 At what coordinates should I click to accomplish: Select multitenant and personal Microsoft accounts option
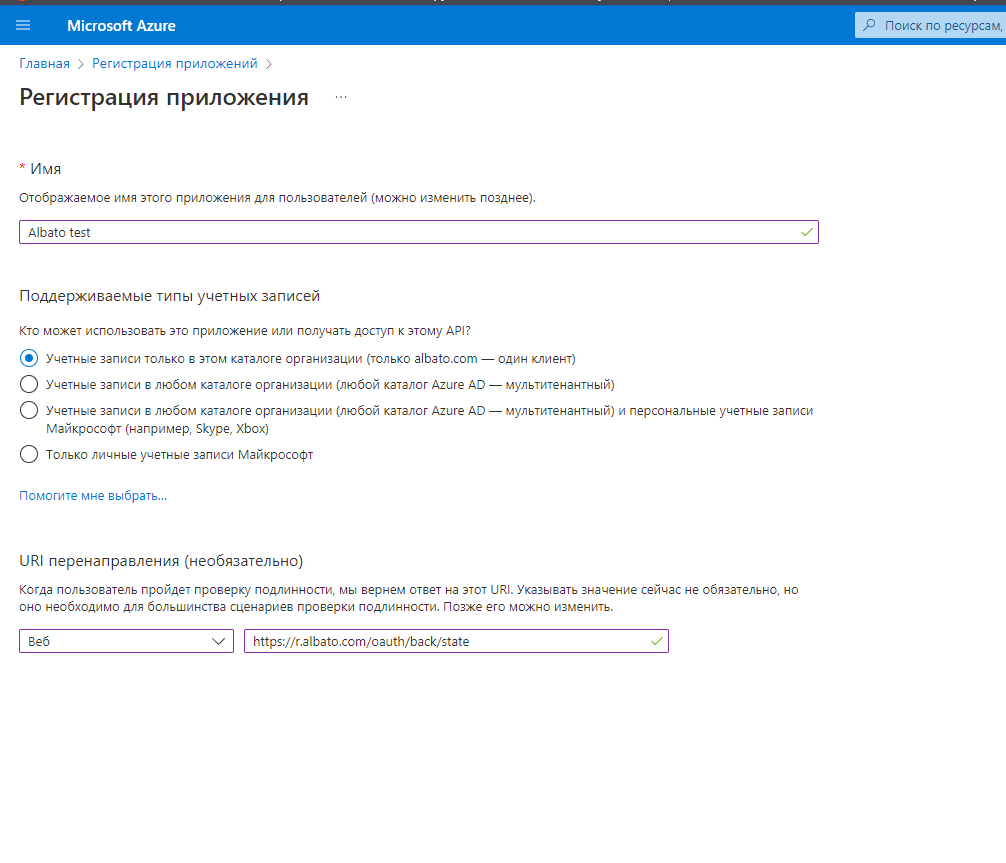pyautogui.click(x=29, y=410)
